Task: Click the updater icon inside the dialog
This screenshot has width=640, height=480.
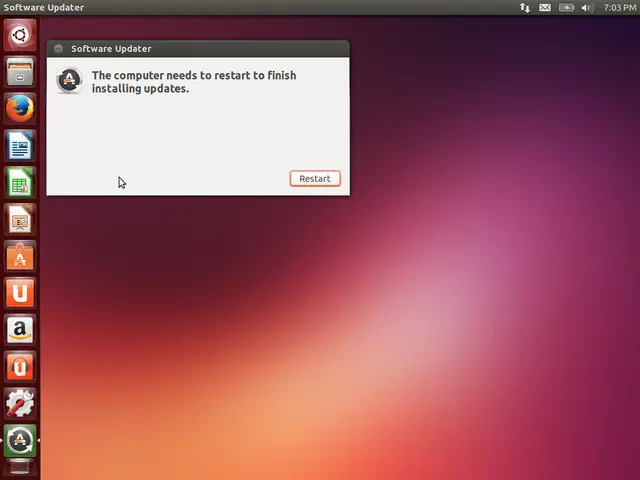Action: coord(69,80)
